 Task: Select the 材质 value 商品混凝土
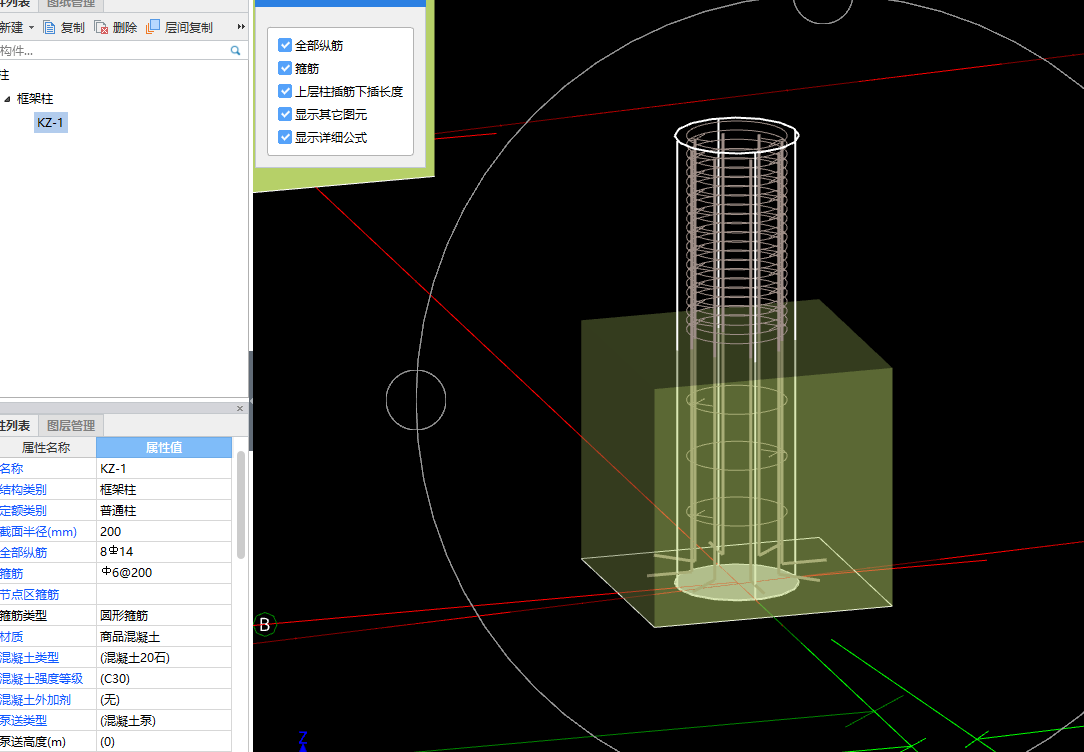pyautogui.click(x=164, y=637)
